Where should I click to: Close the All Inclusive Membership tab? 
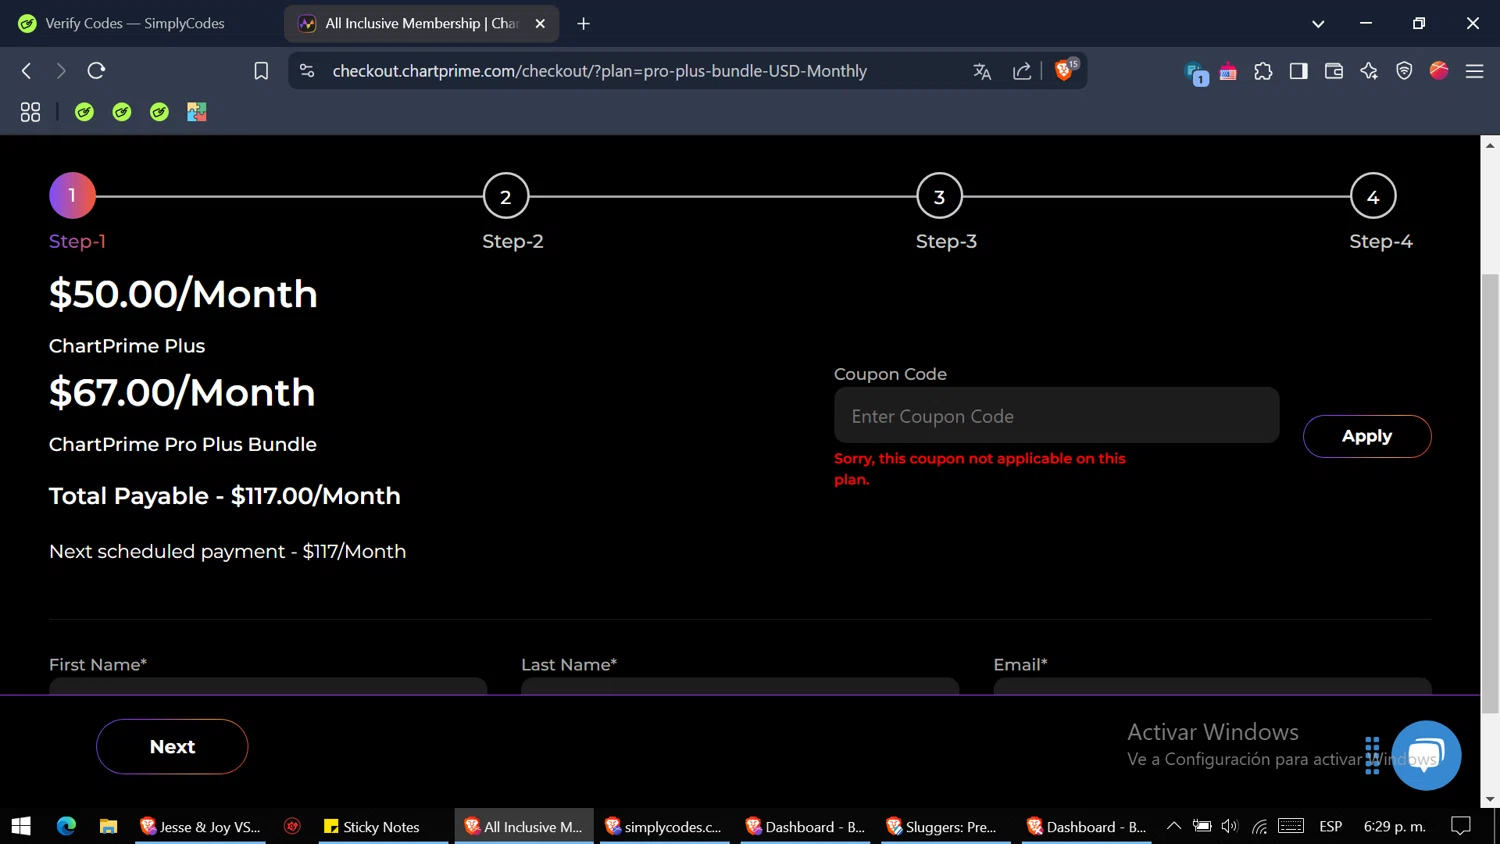(x=540, y=23)
